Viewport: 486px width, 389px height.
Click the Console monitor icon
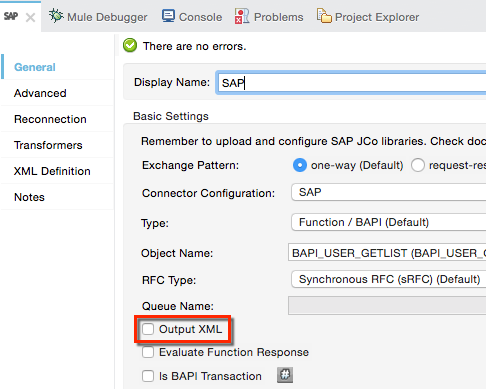click(168, 16)
